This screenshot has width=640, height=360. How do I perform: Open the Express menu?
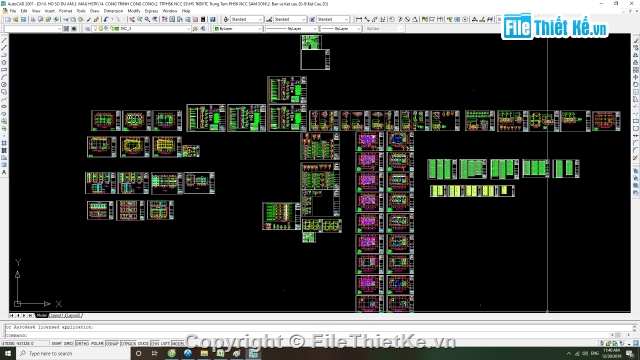coord(151,11)
